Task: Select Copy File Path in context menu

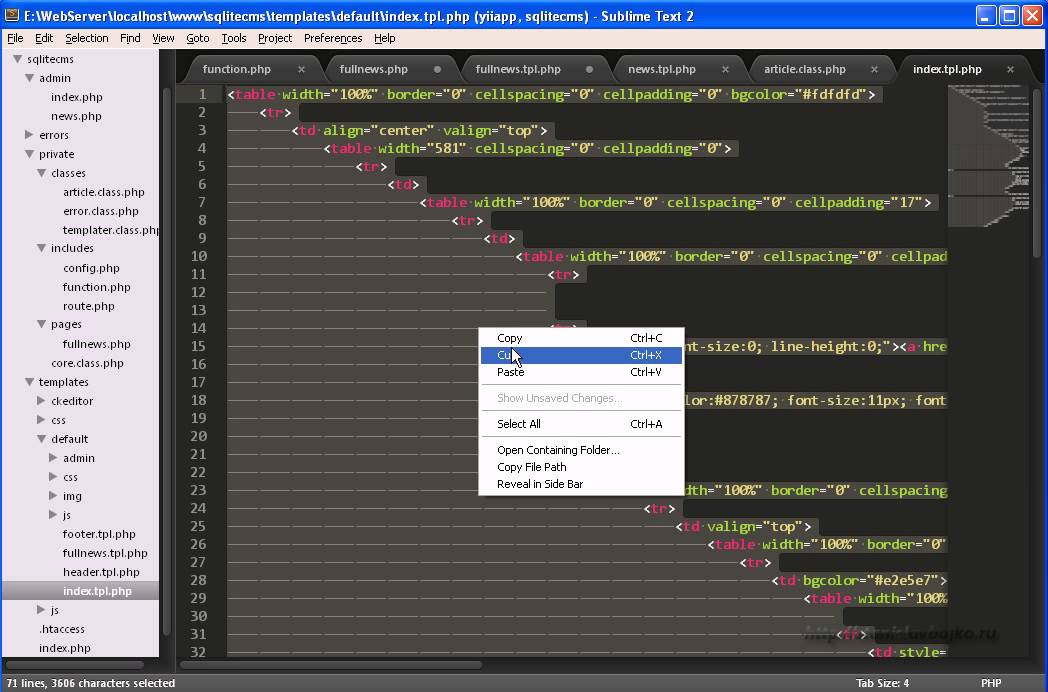Action: click(x=531, y=467)
